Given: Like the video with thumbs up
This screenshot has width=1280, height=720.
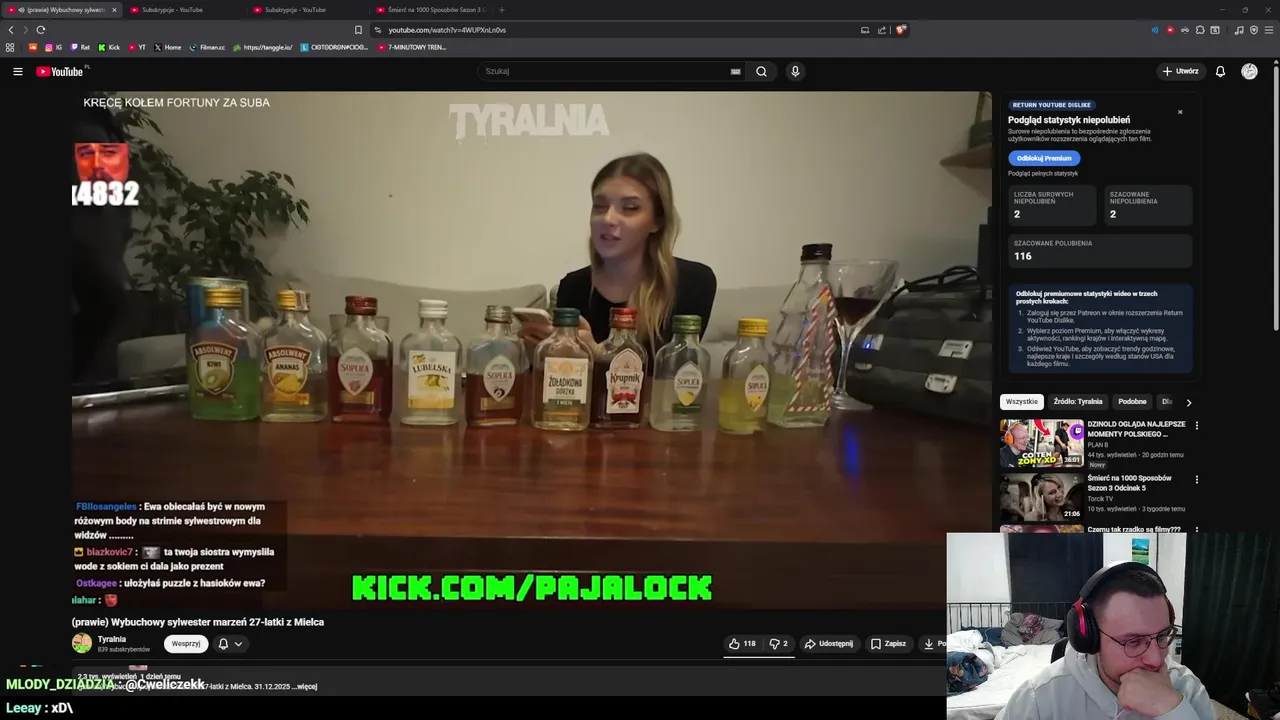Looking at the screenshot, I should (742, 644).
